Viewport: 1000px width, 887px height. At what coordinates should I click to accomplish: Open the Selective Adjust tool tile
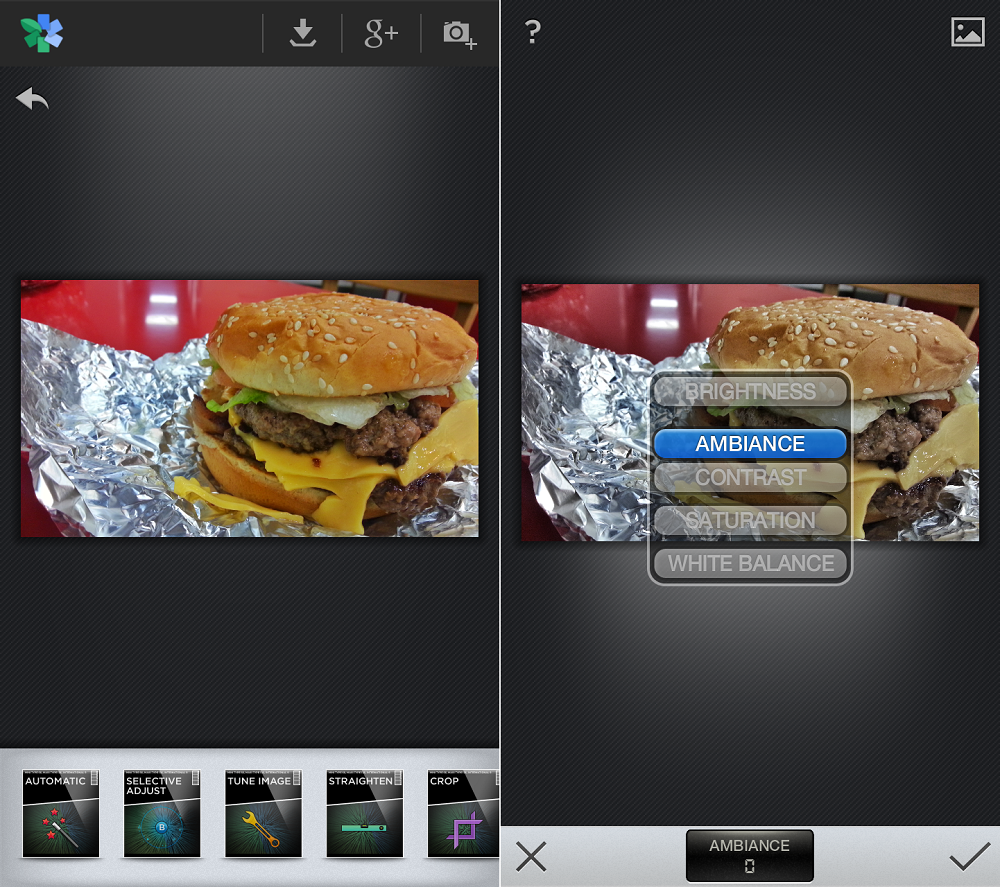(162, 814)
